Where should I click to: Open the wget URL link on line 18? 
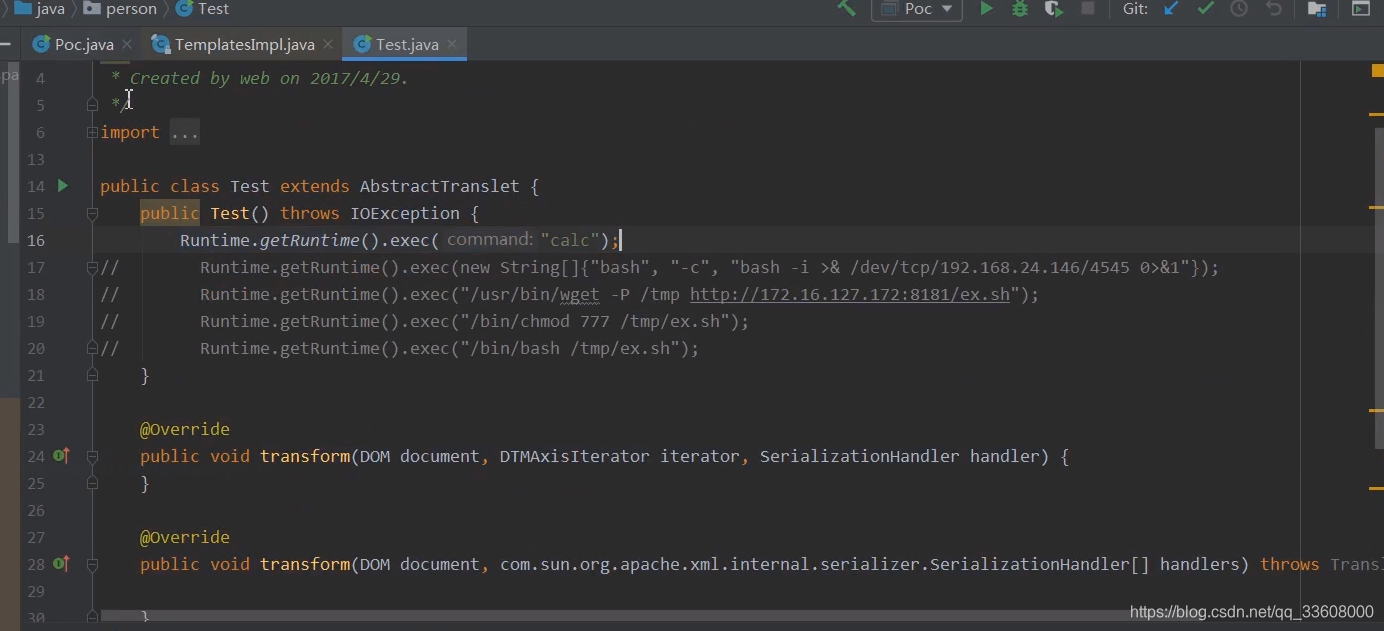(x=850, y=294)
